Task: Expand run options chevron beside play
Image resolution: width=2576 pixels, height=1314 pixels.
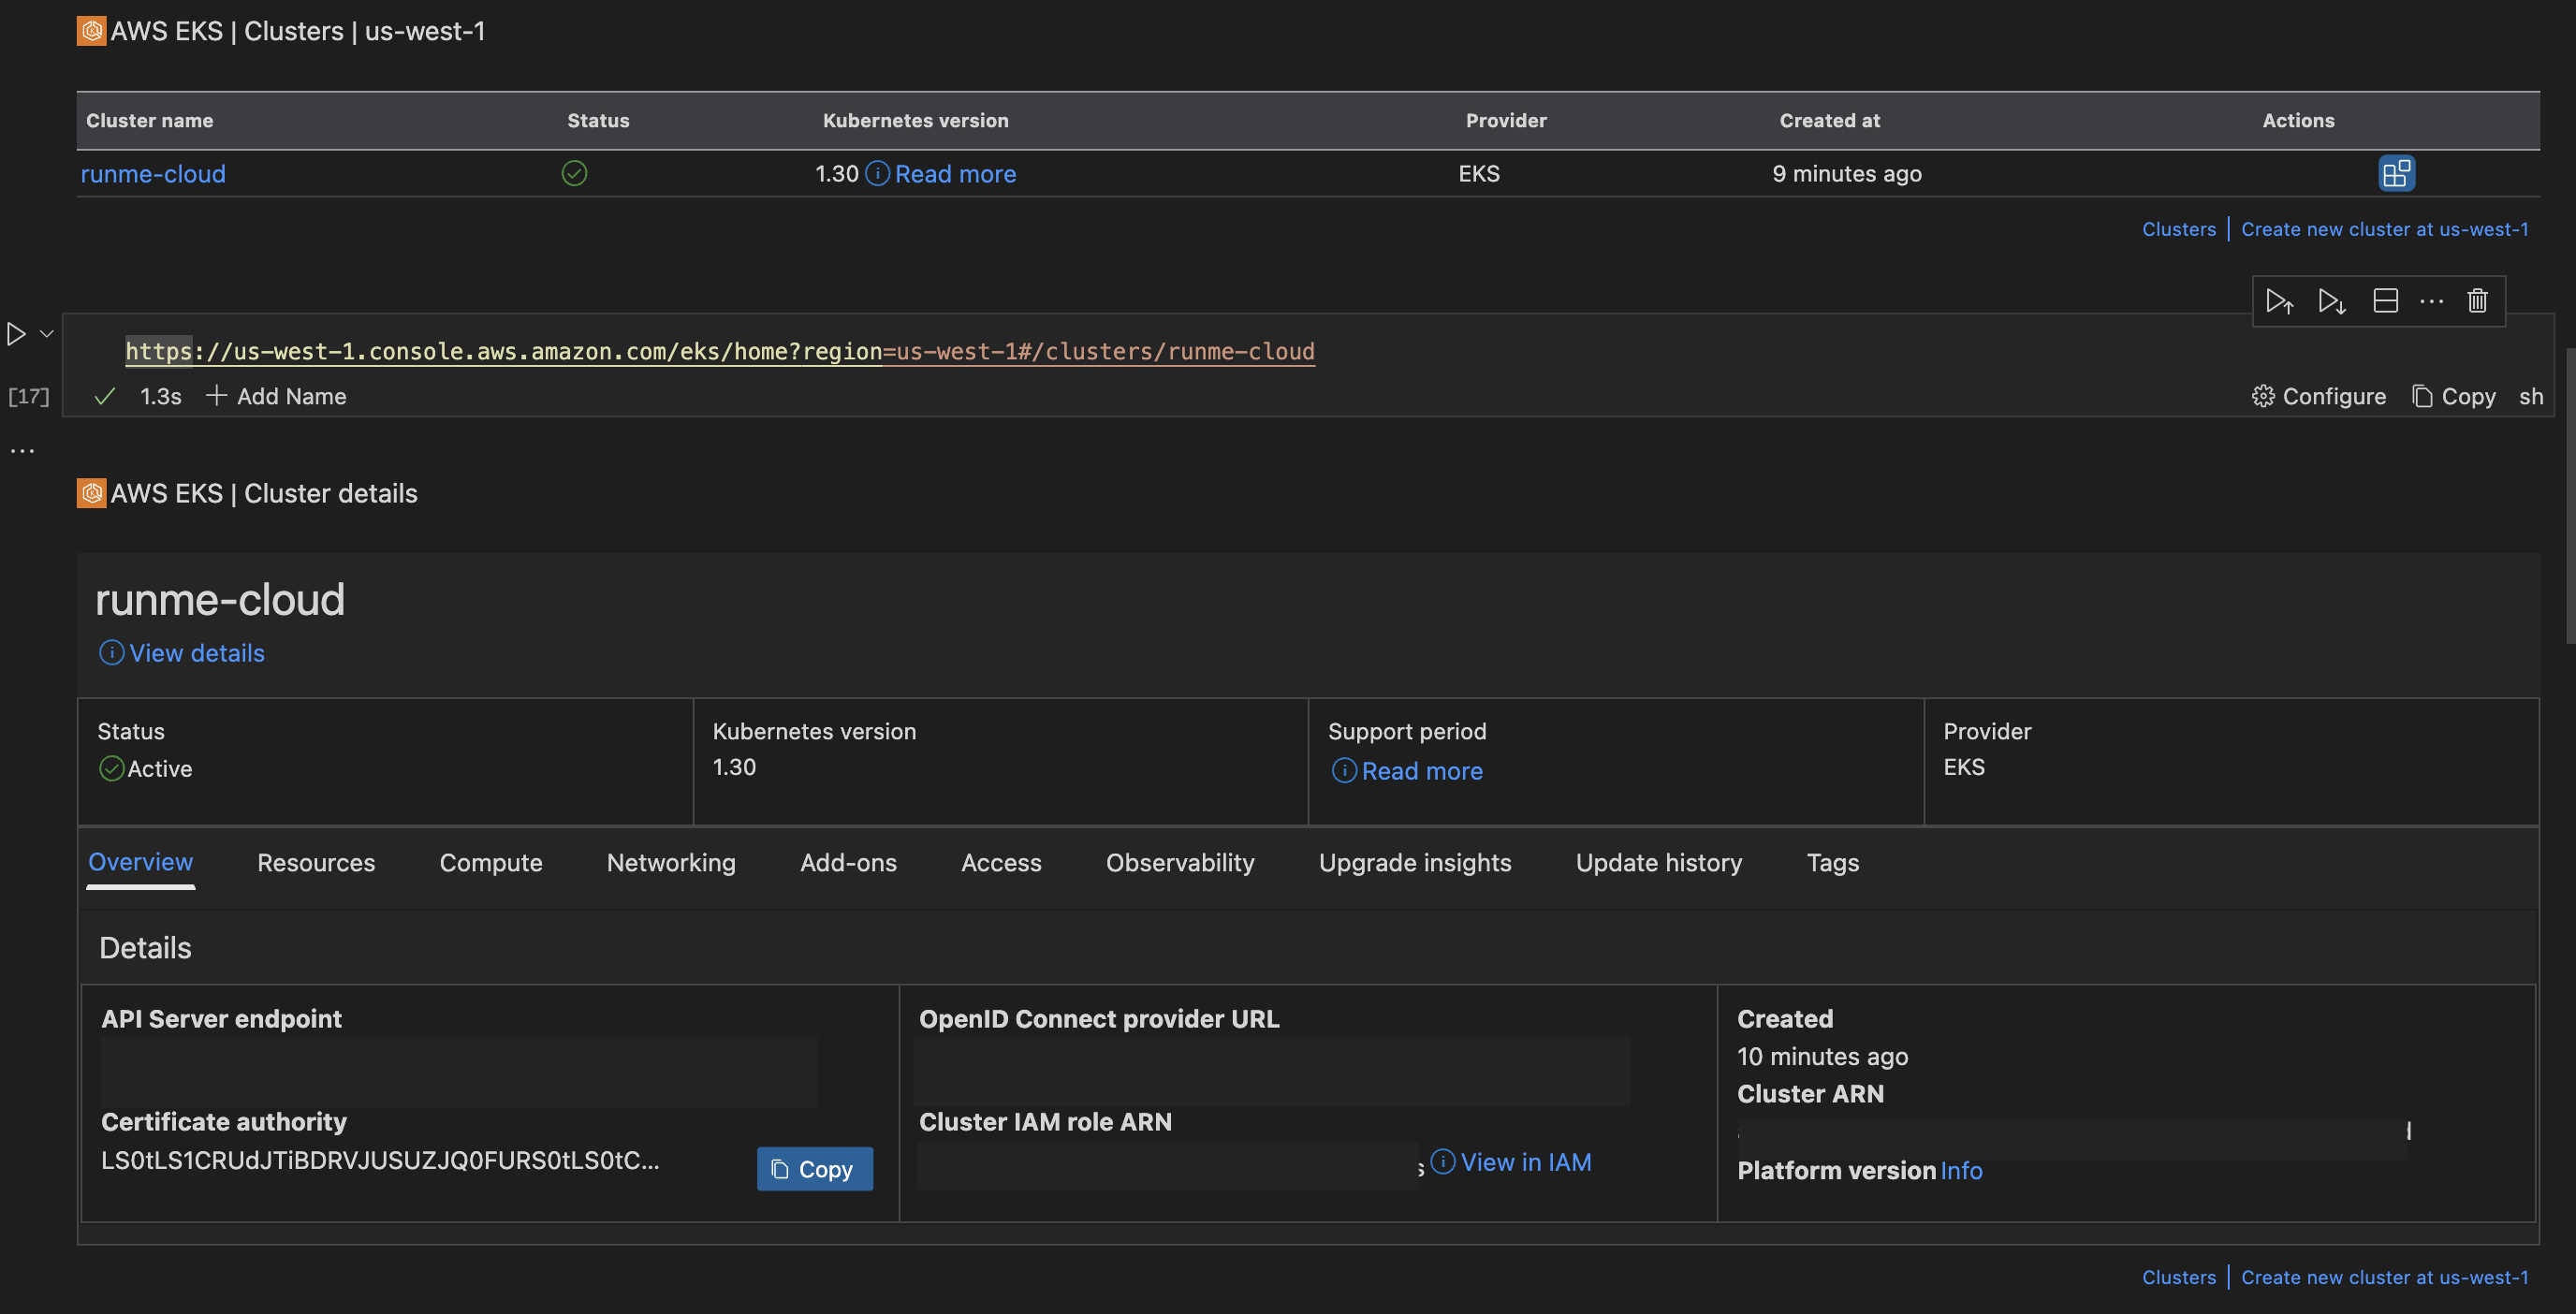Action: pos(46,333)
